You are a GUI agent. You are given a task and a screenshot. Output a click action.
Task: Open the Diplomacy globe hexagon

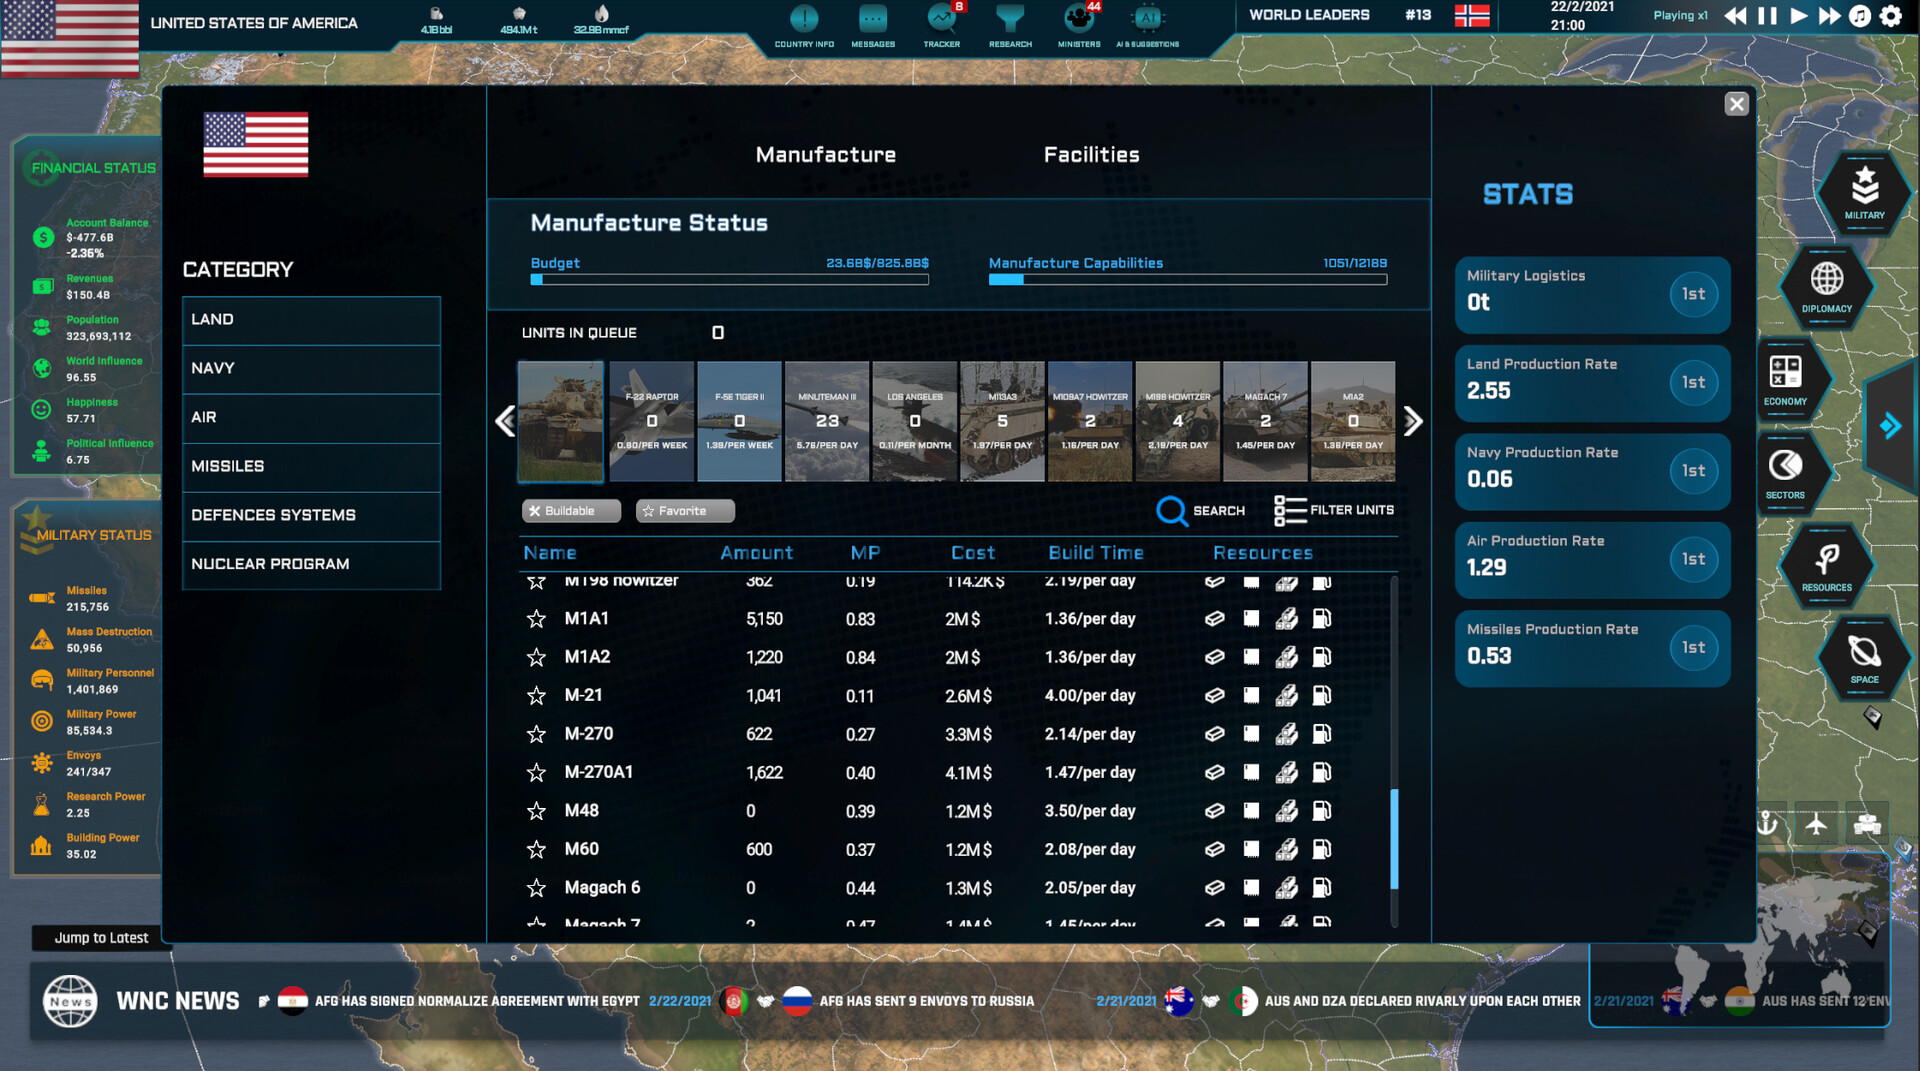pyautogui.click(x=1826, y=283)
